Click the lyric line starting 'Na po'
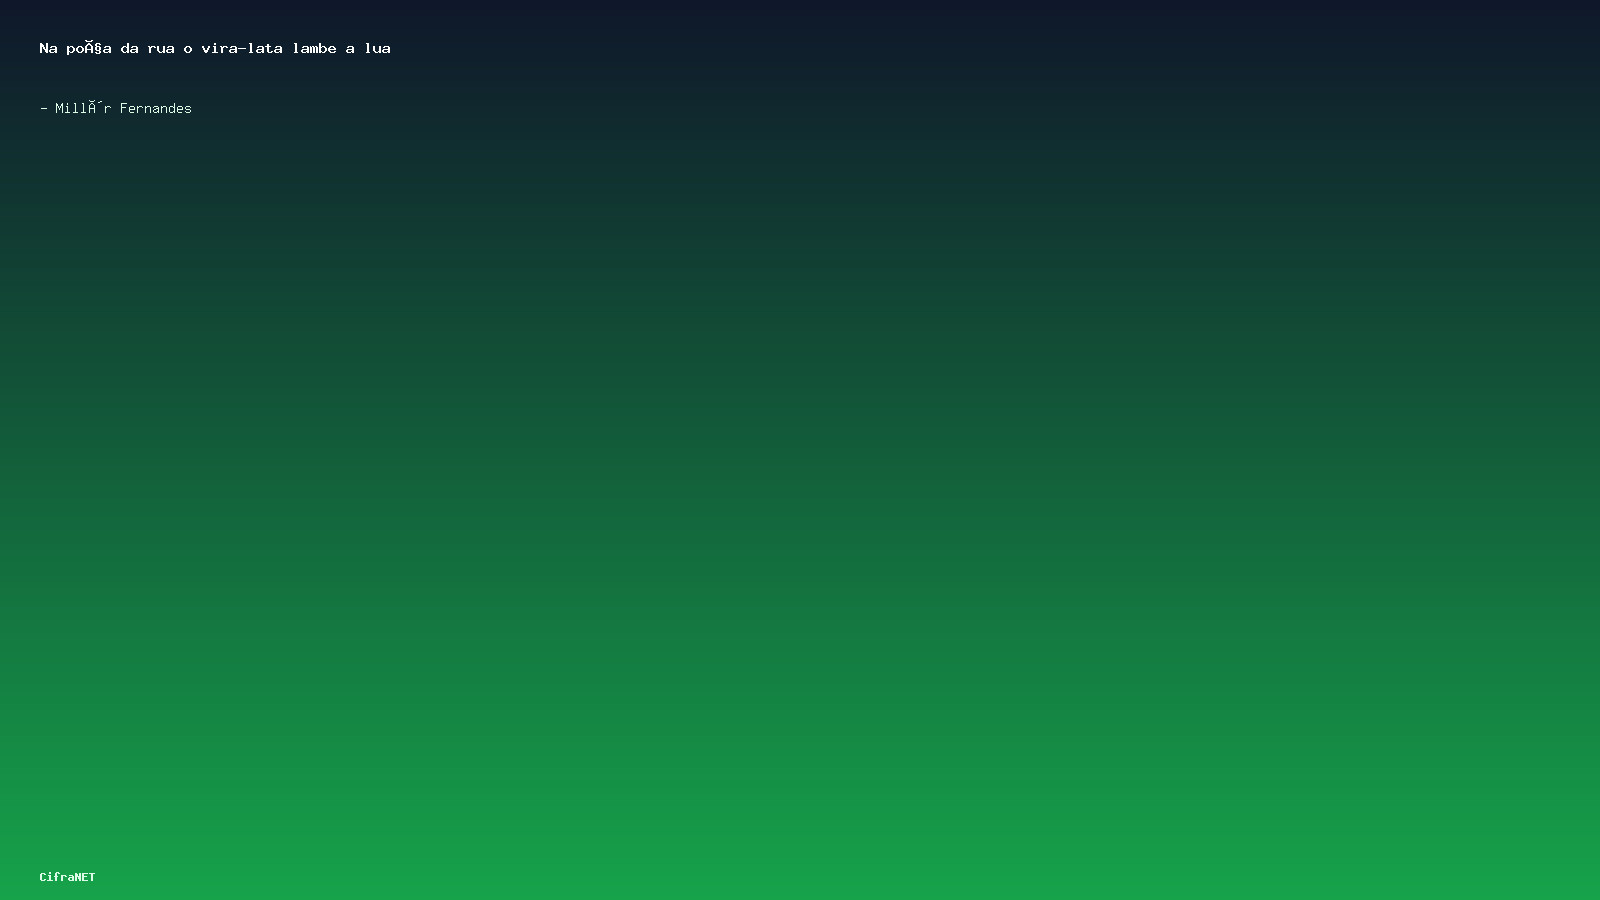The width and height of the screenshot is (1600, 900). coord(215,48)
